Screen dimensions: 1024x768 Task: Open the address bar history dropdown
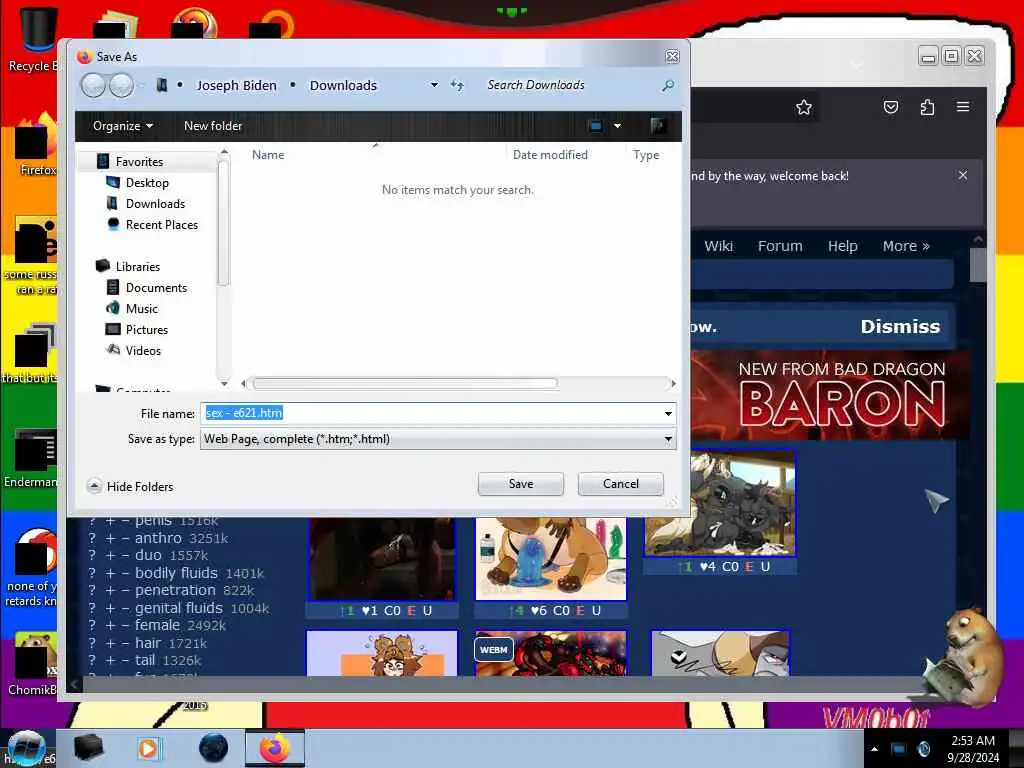click(x=434, y=85)
